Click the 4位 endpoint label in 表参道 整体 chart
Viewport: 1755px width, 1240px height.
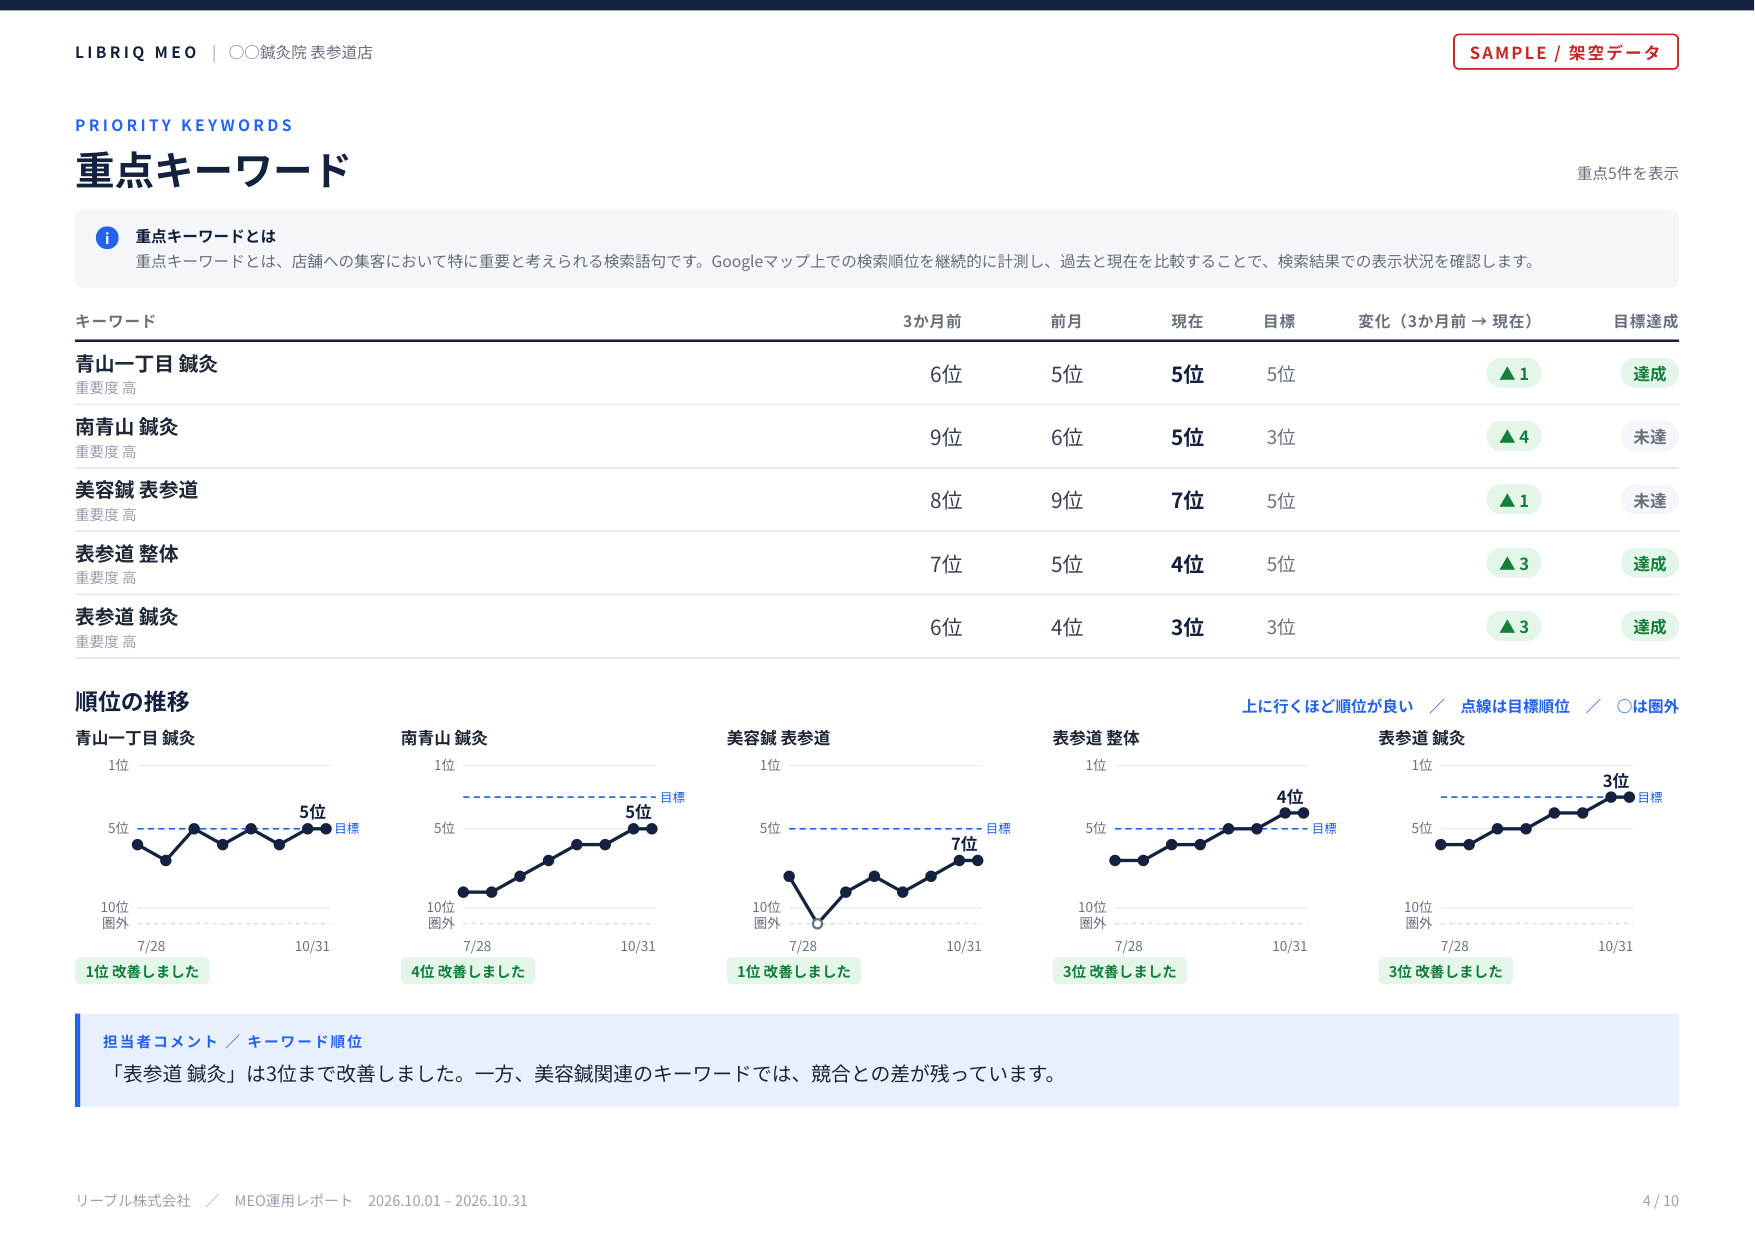tap(1289, 797)
